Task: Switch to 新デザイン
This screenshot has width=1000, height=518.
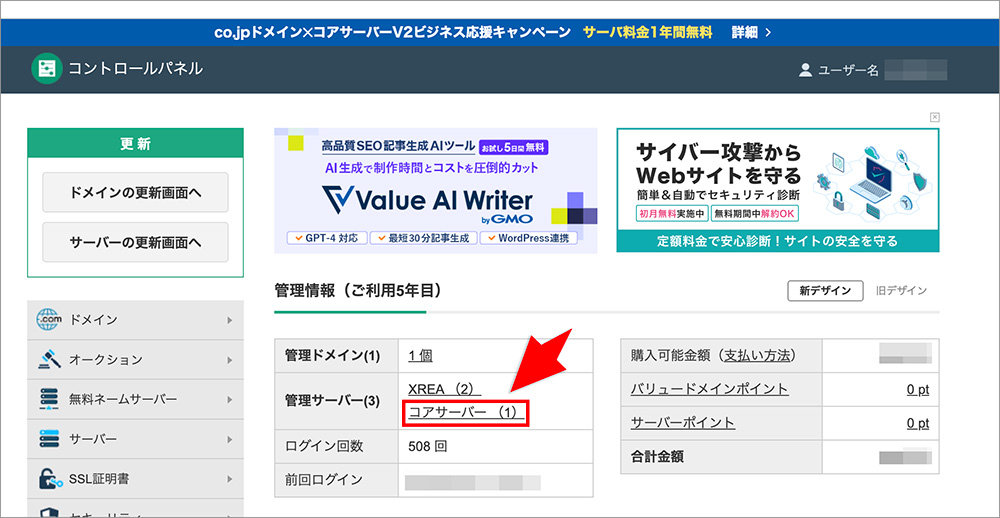Action: [x=825, y=290]
